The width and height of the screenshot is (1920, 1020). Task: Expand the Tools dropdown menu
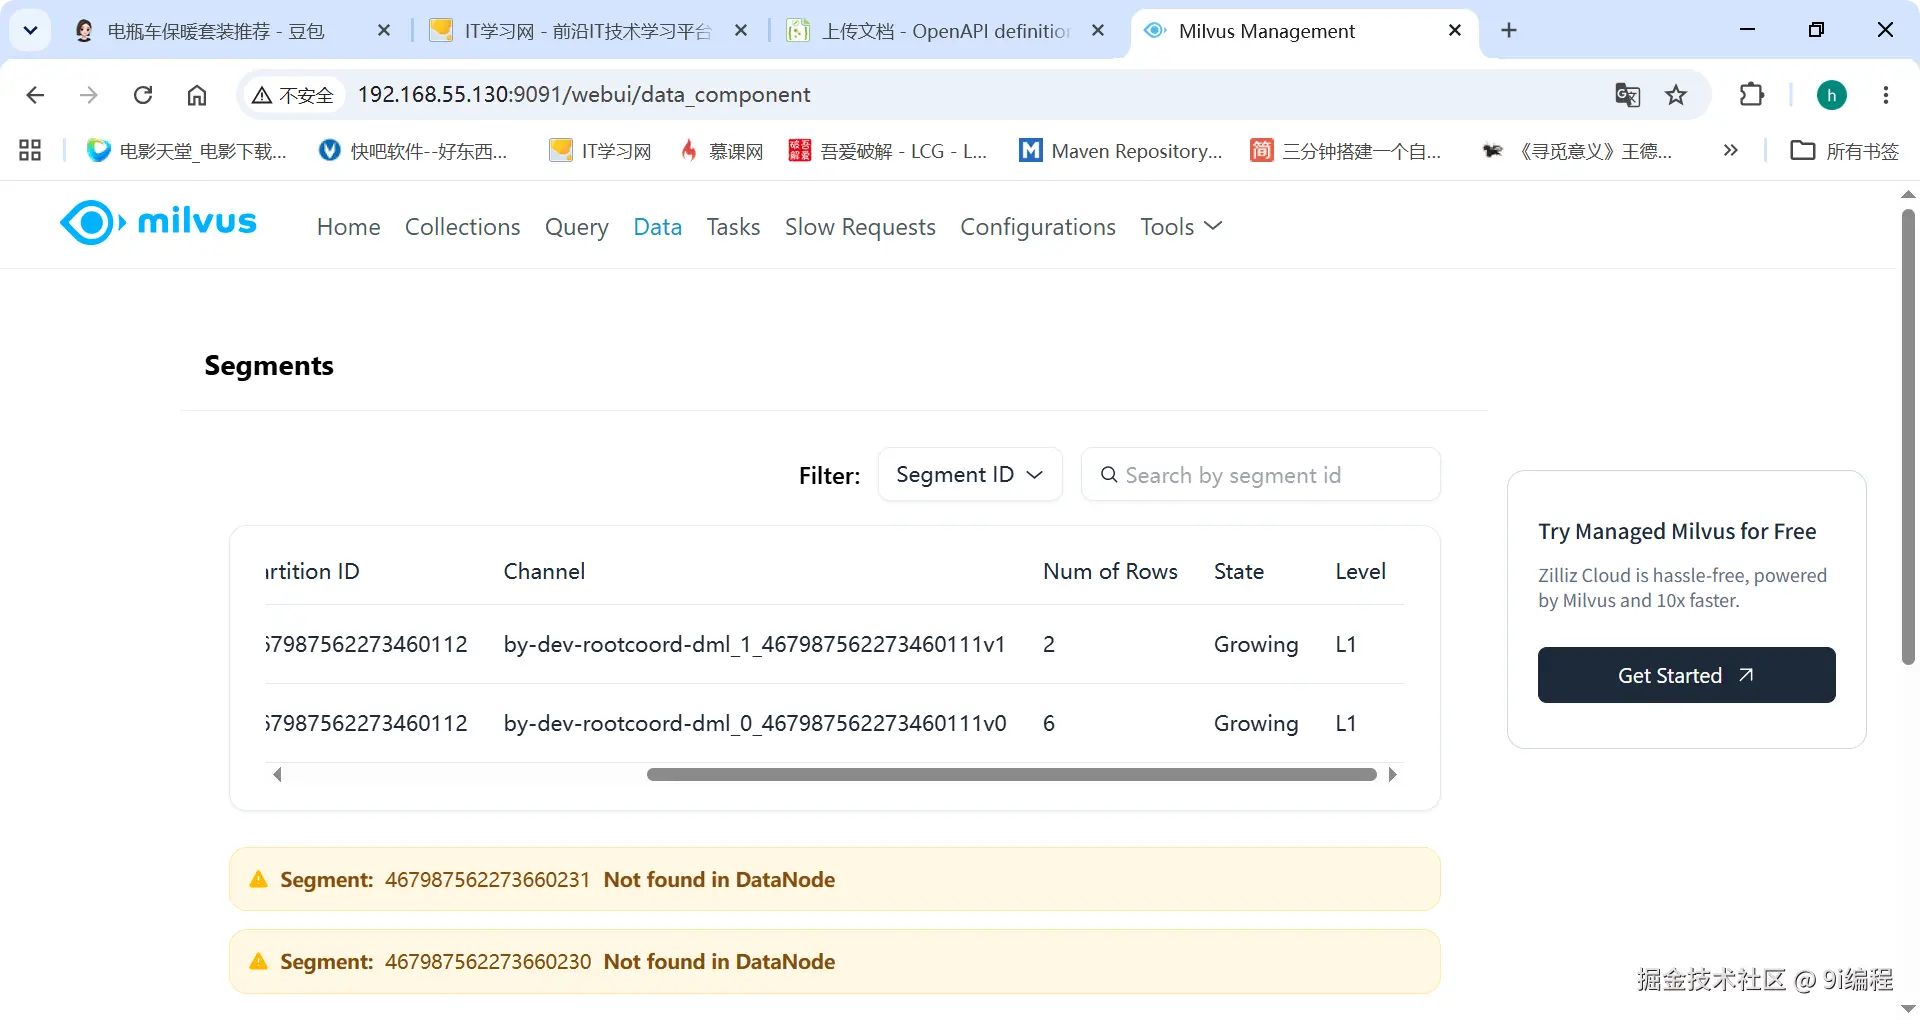coord(1181,227)
